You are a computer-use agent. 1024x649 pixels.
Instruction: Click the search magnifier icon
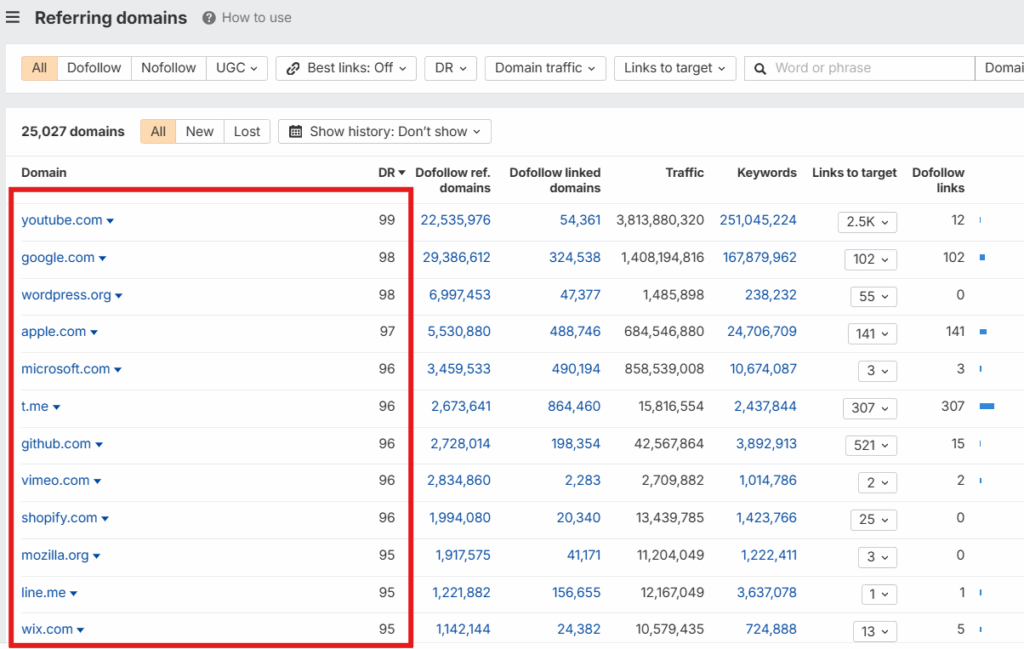point(760,69)
